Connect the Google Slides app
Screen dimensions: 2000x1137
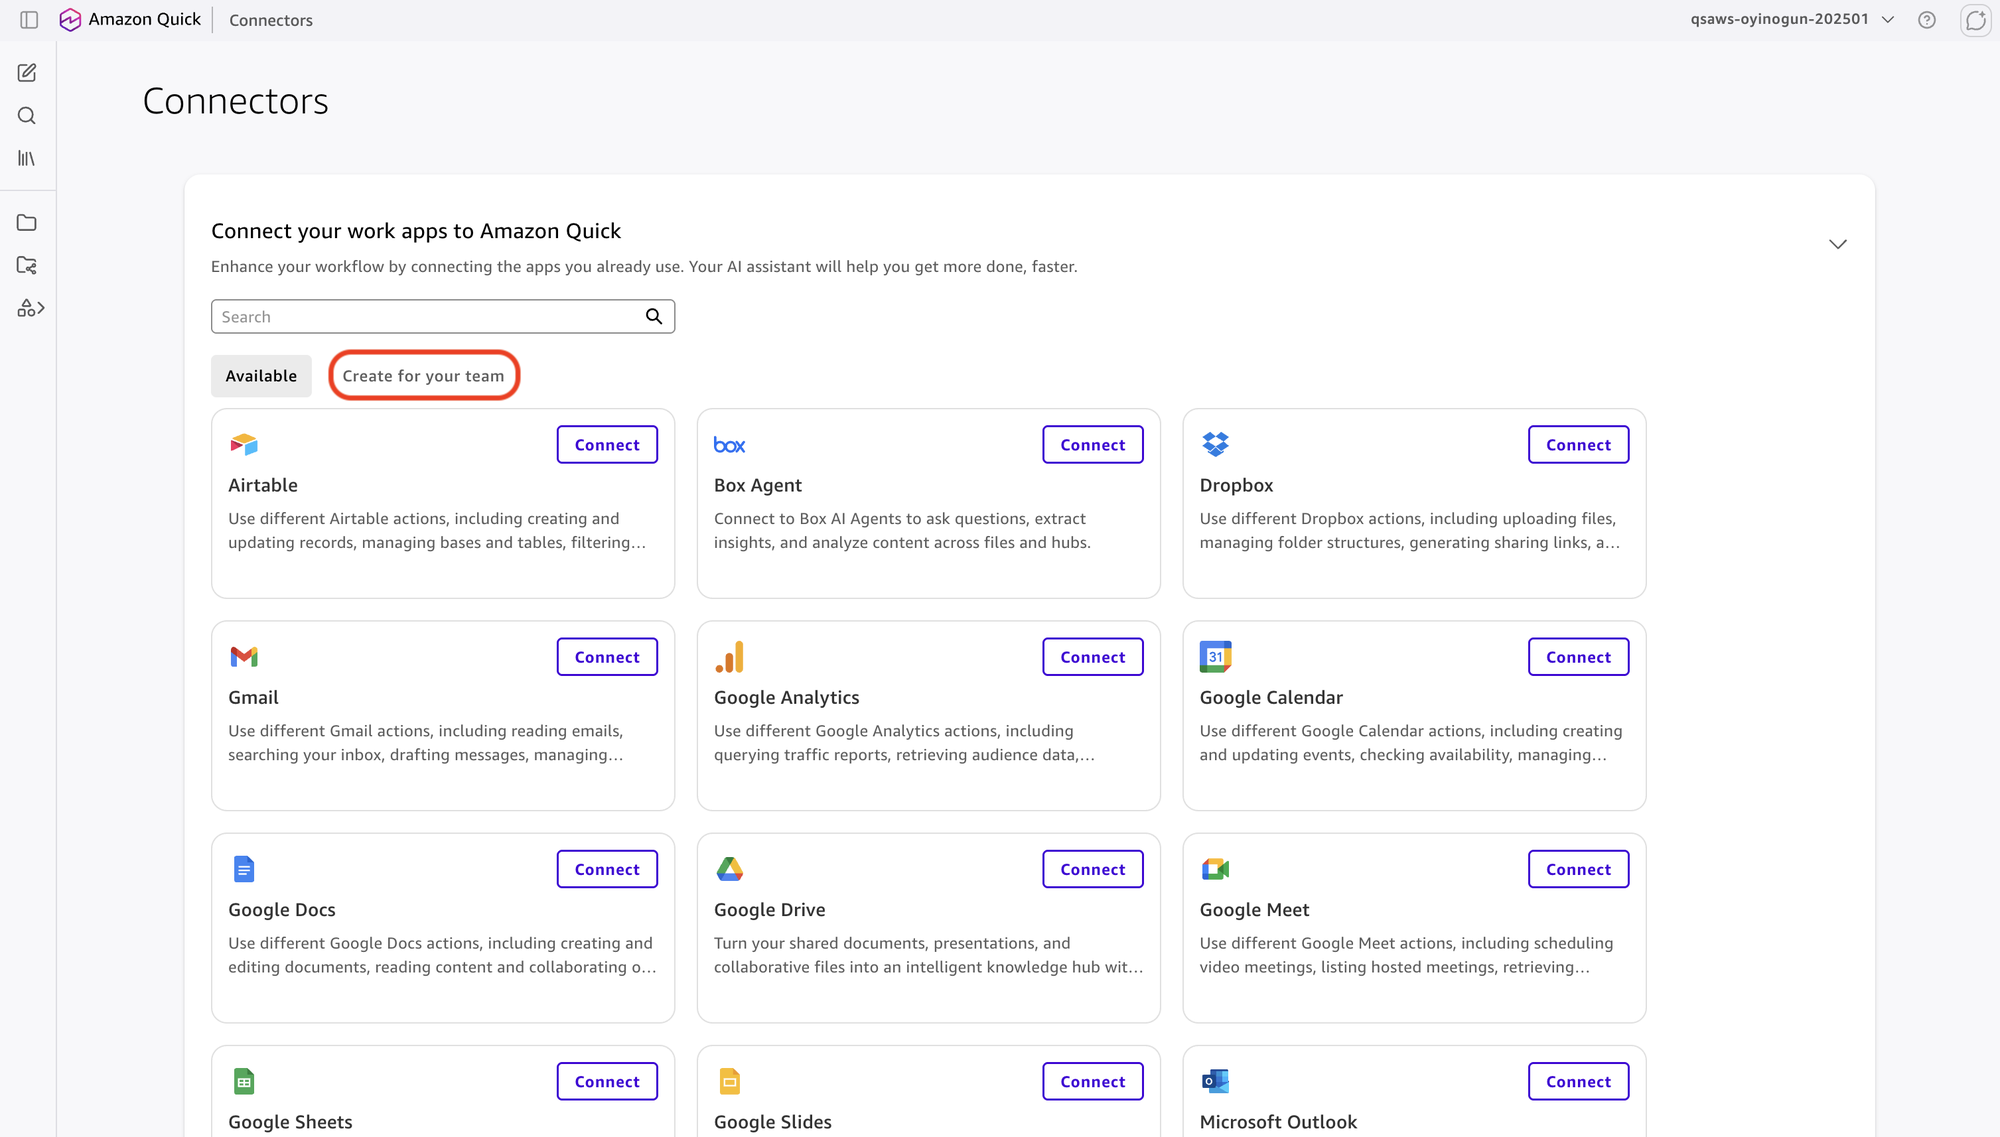[1093, 1081]
